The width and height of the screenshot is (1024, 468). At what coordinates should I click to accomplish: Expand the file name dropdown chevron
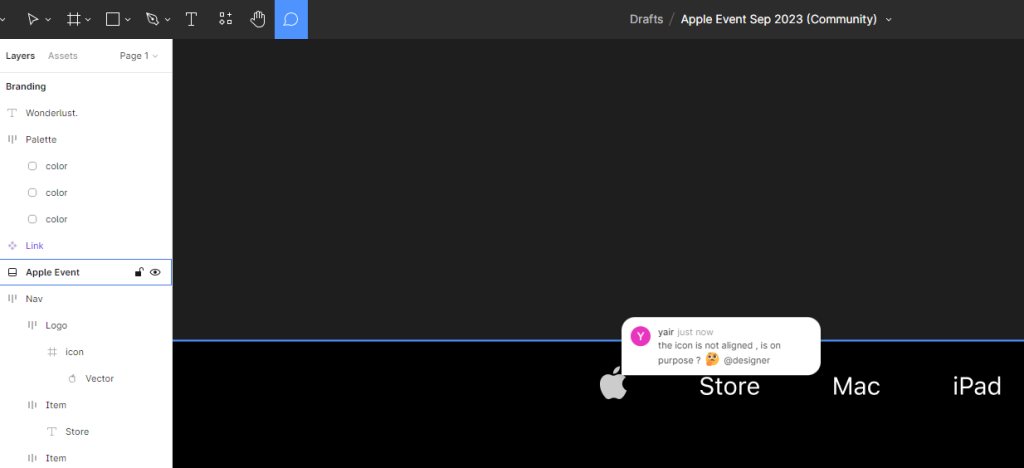889,20
